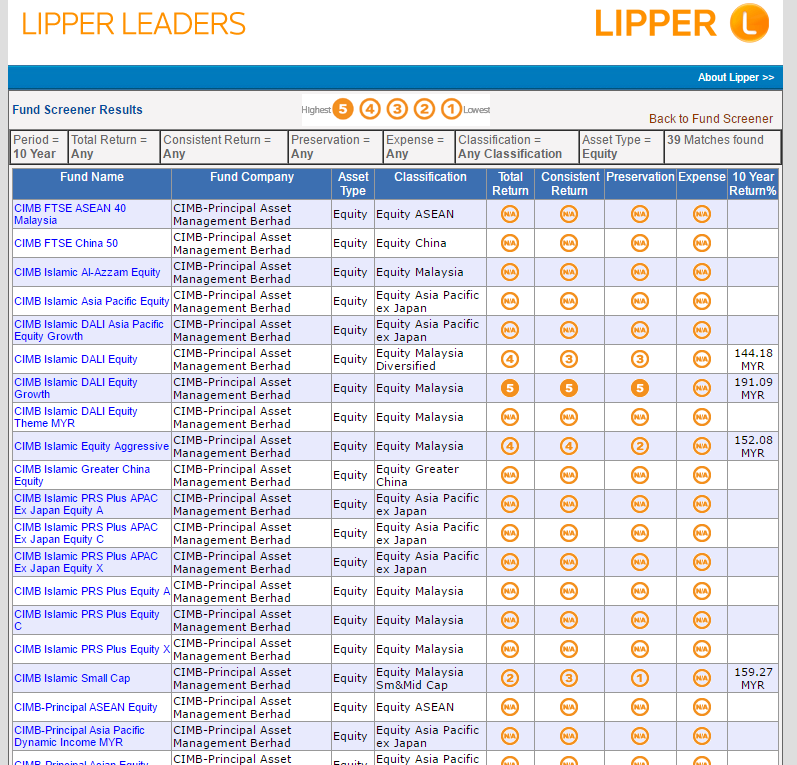
Task: Click the rating 4 legend badge
Action: (370, 109)
